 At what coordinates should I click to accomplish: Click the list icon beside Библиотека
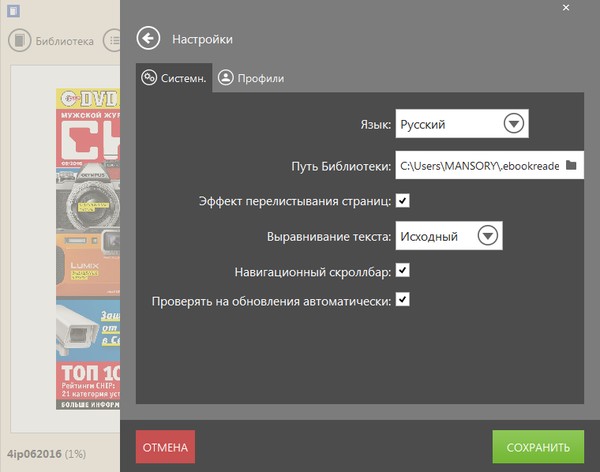click(x=114, y=41)
